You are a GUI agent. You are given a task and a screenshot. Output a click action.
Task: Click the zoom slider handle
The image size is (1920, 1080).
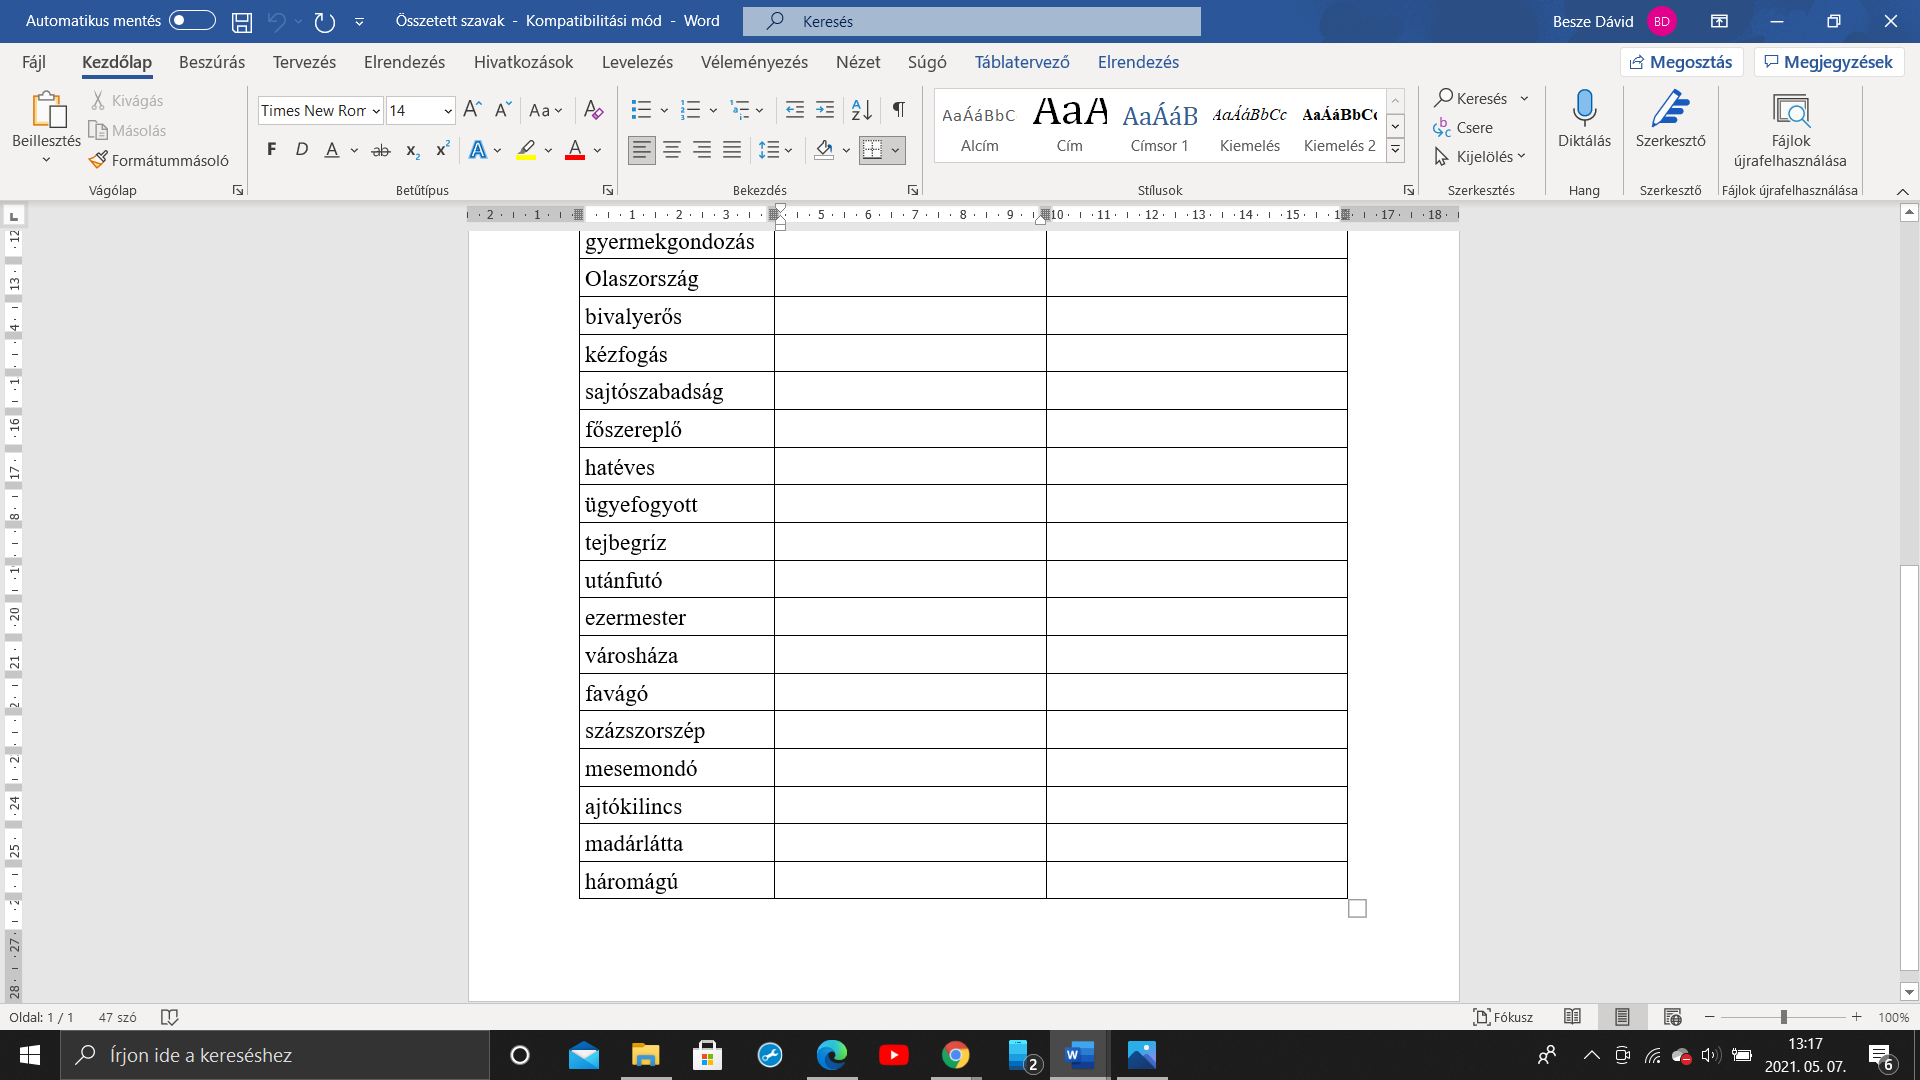pyautogui.click(x=1783, y=1017)
